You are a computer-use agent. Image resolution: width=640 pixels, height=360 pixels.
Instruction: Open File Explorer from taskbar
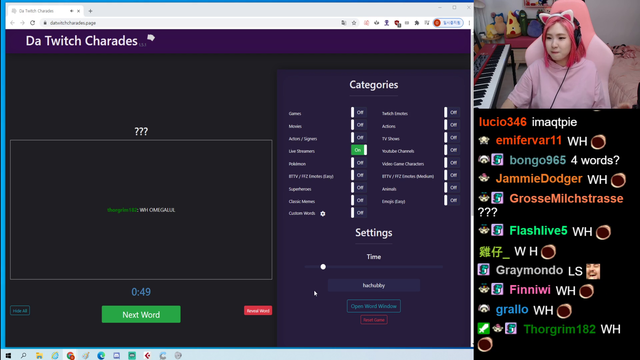tap(39, 356)
